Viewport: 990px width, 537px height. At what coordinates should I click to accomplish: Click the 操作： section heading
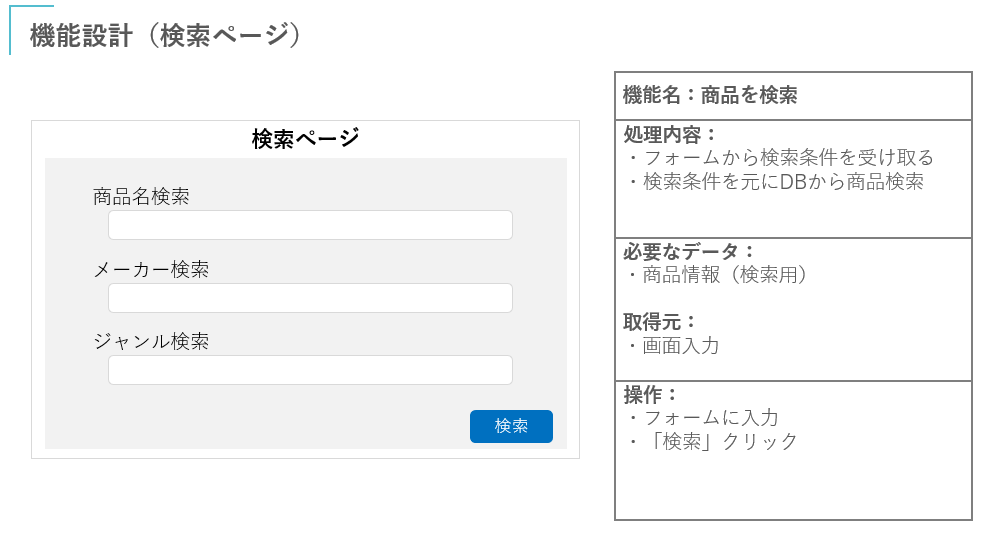[651, 394]
